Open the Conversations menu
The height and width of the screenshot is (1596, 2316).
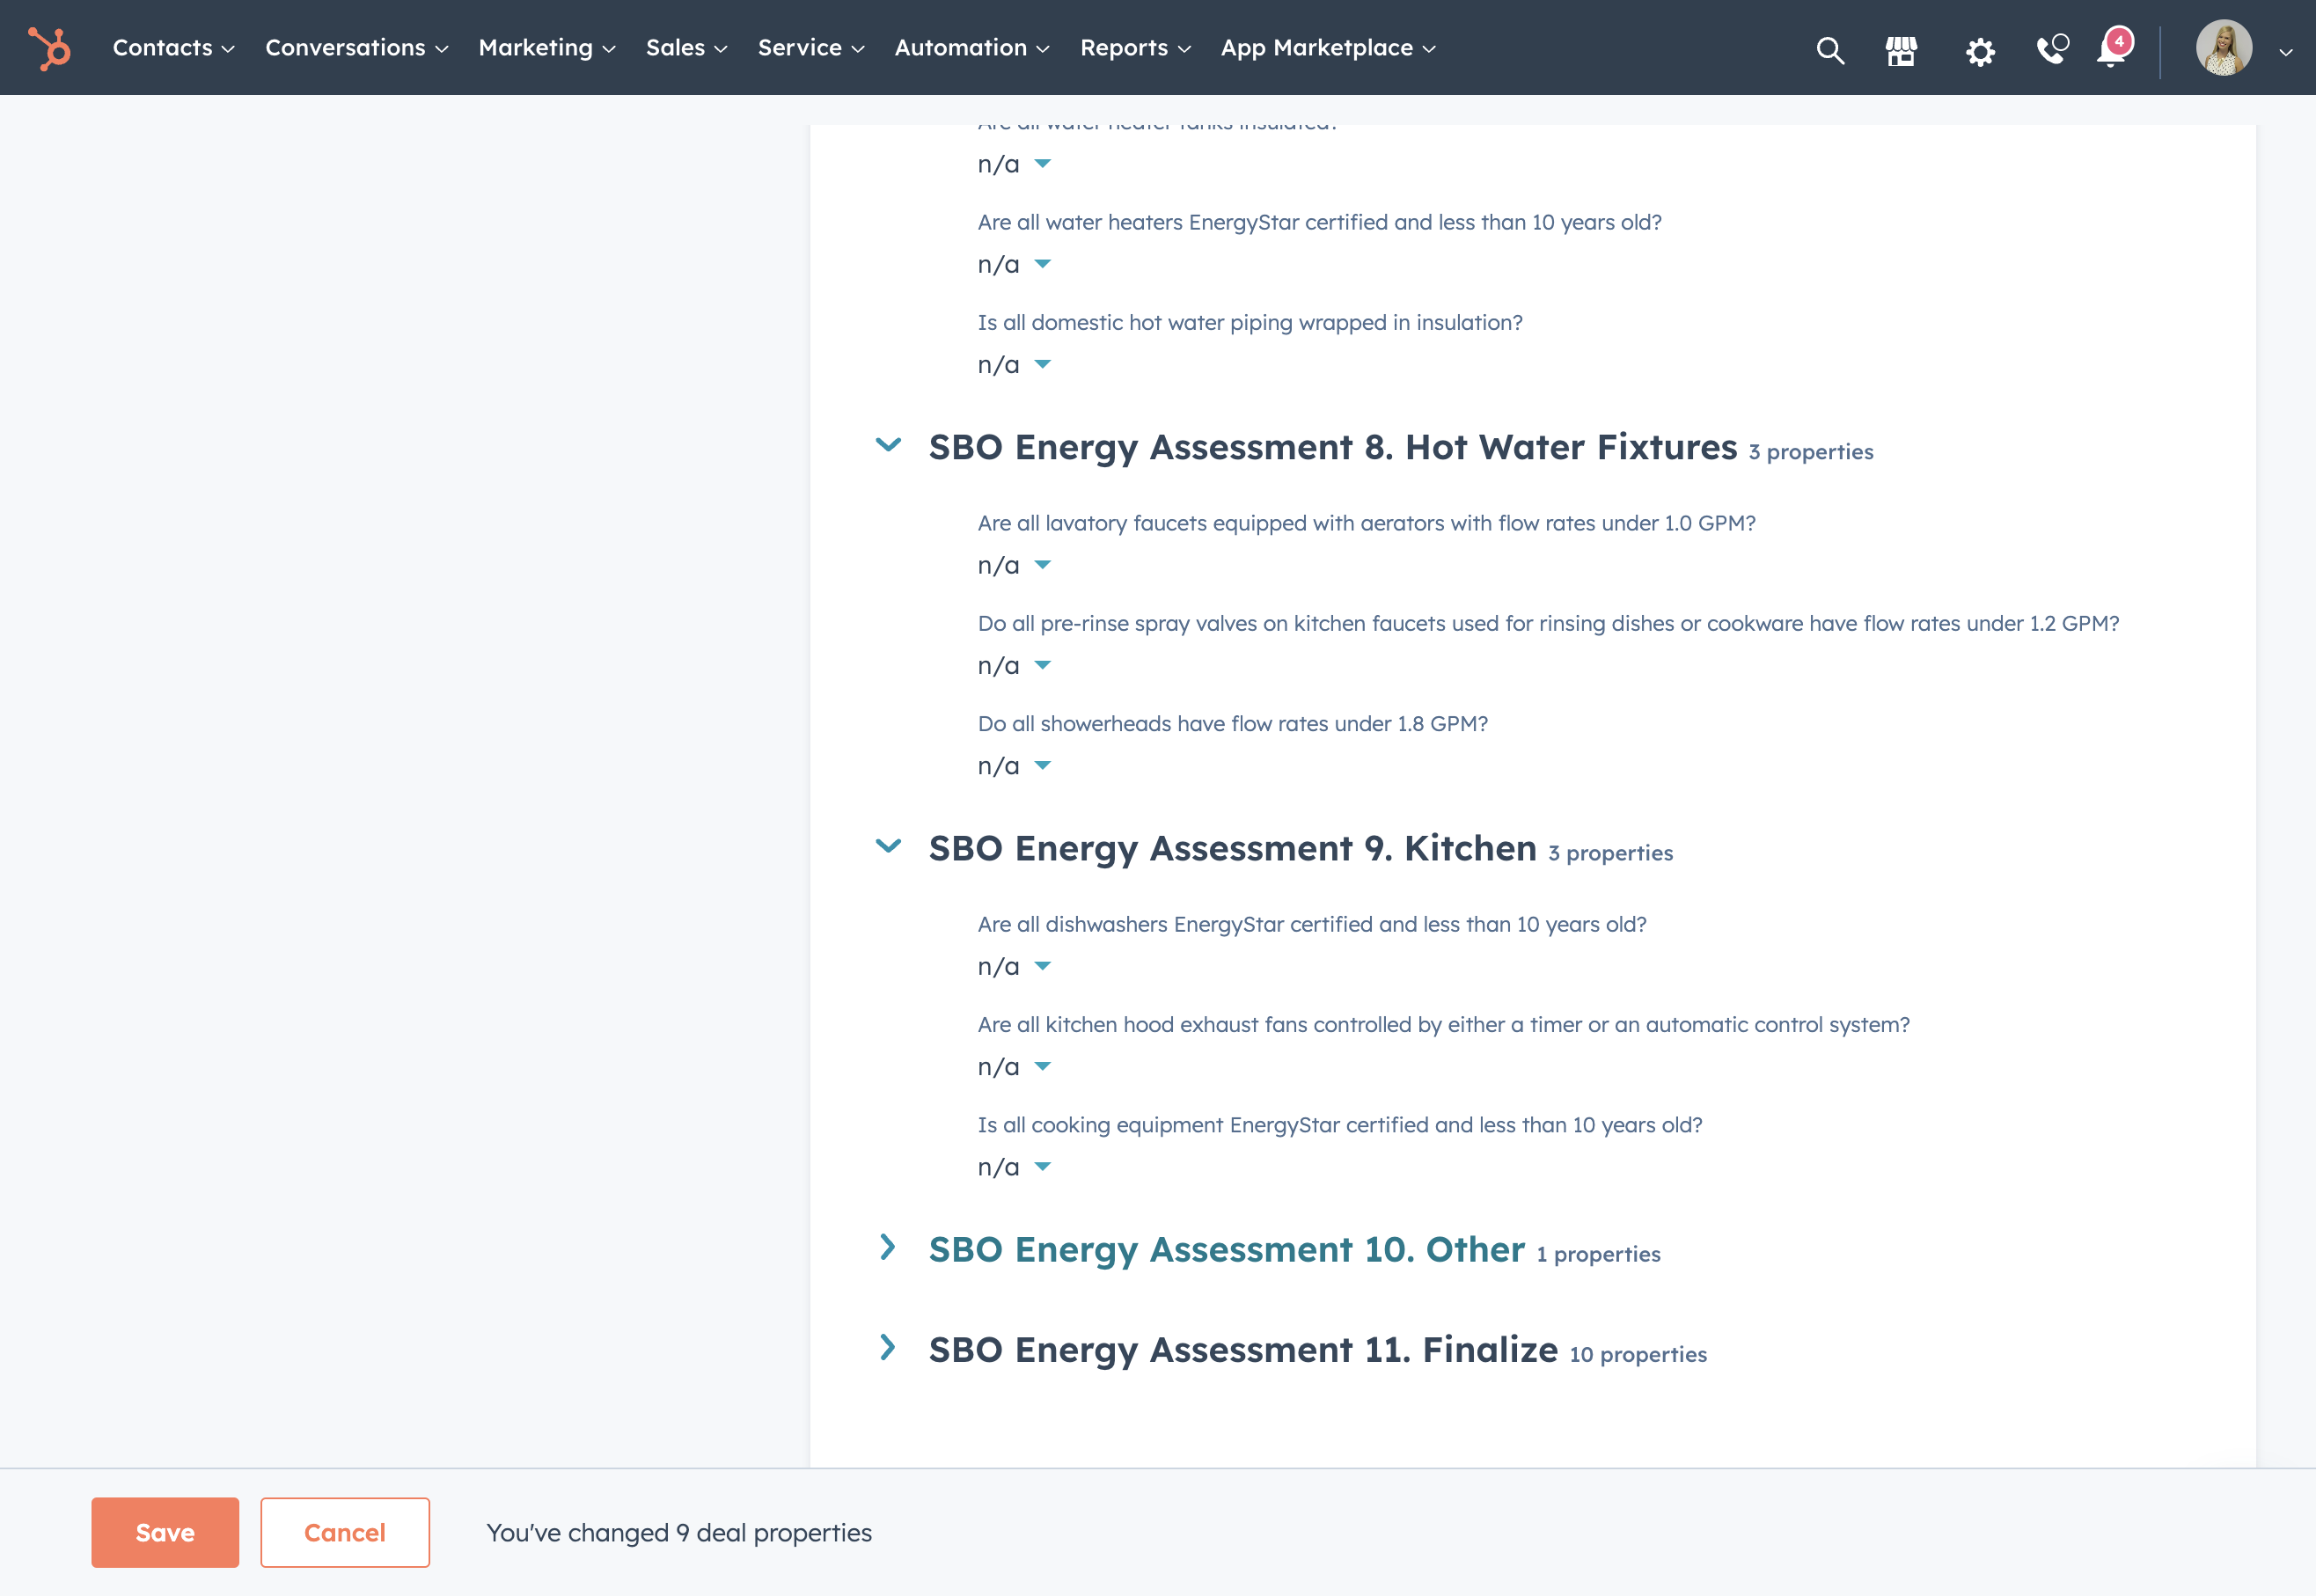[x=356, y=48]
